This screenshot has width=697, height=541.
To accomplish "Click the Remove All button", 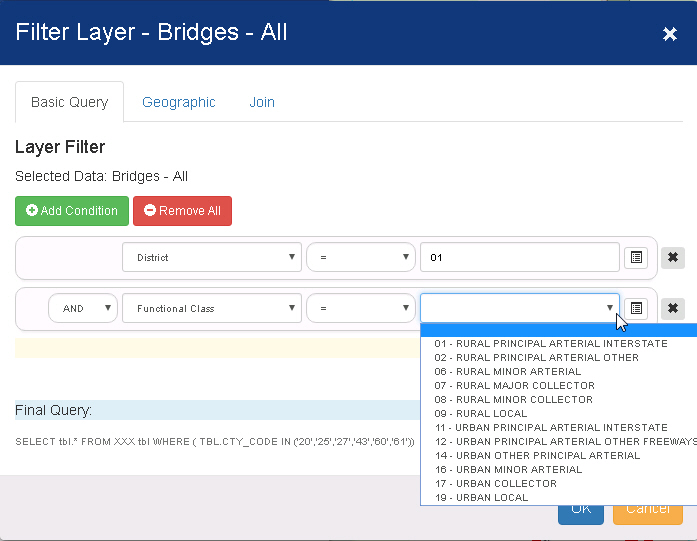I will (x=182, y=211).
